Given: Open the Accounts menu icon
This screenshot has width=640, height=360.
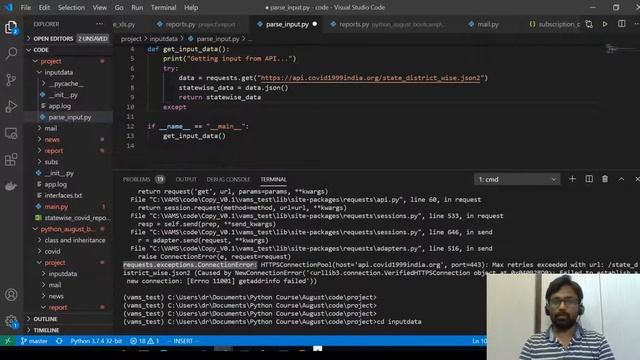Looking at the screenshot, I should click(11, 294).
